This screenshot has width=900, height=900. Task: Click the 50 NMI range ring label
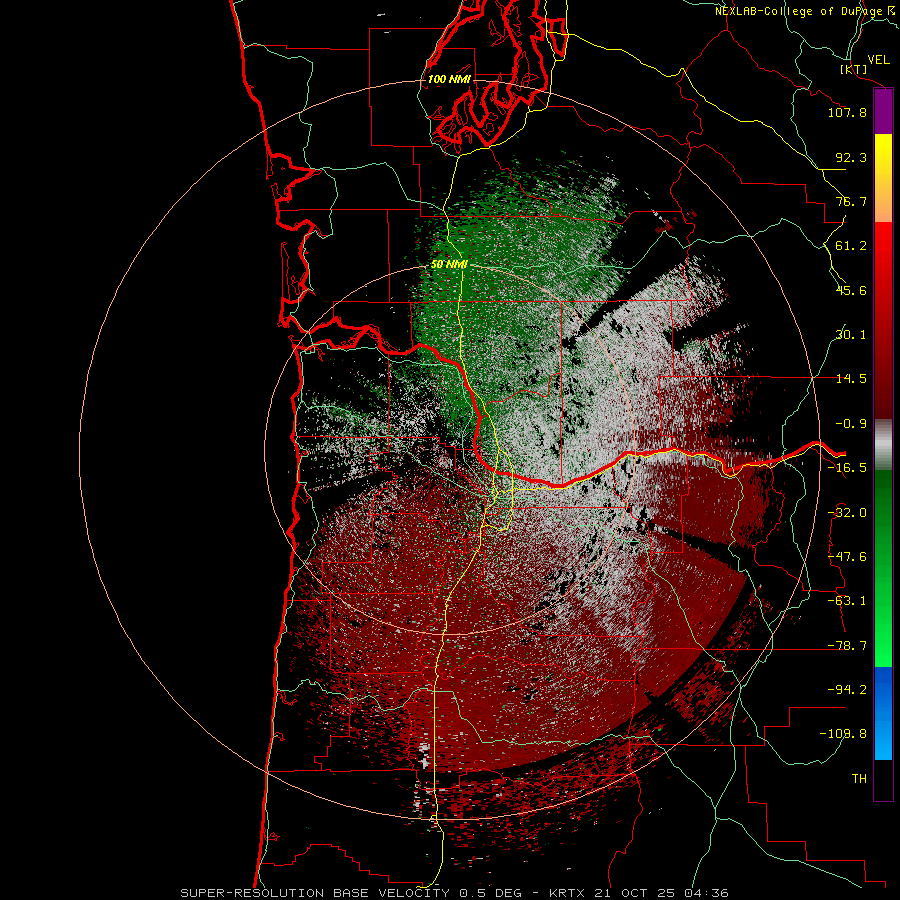point(449,264)
